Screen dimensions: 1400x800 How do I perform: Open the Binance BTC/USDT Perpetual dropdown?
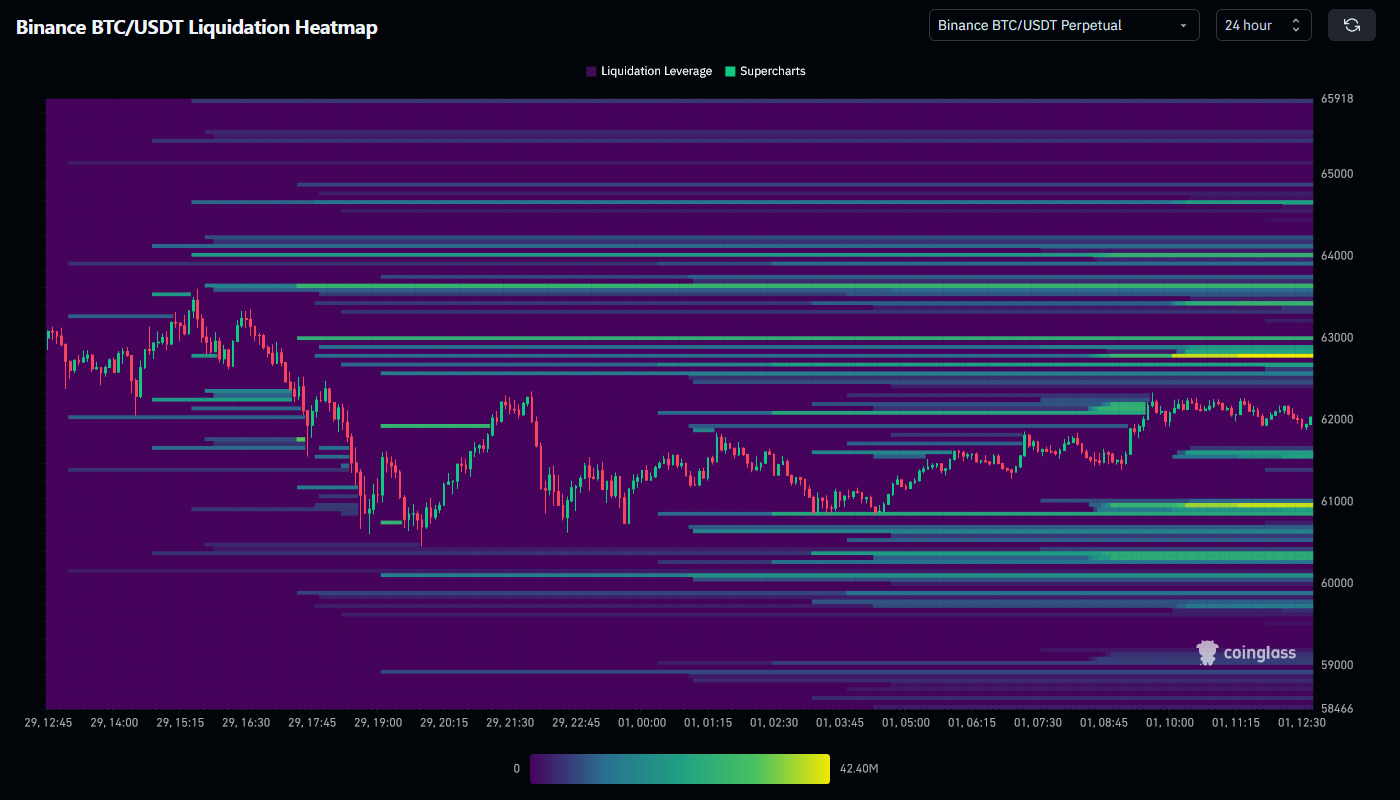1064,25
